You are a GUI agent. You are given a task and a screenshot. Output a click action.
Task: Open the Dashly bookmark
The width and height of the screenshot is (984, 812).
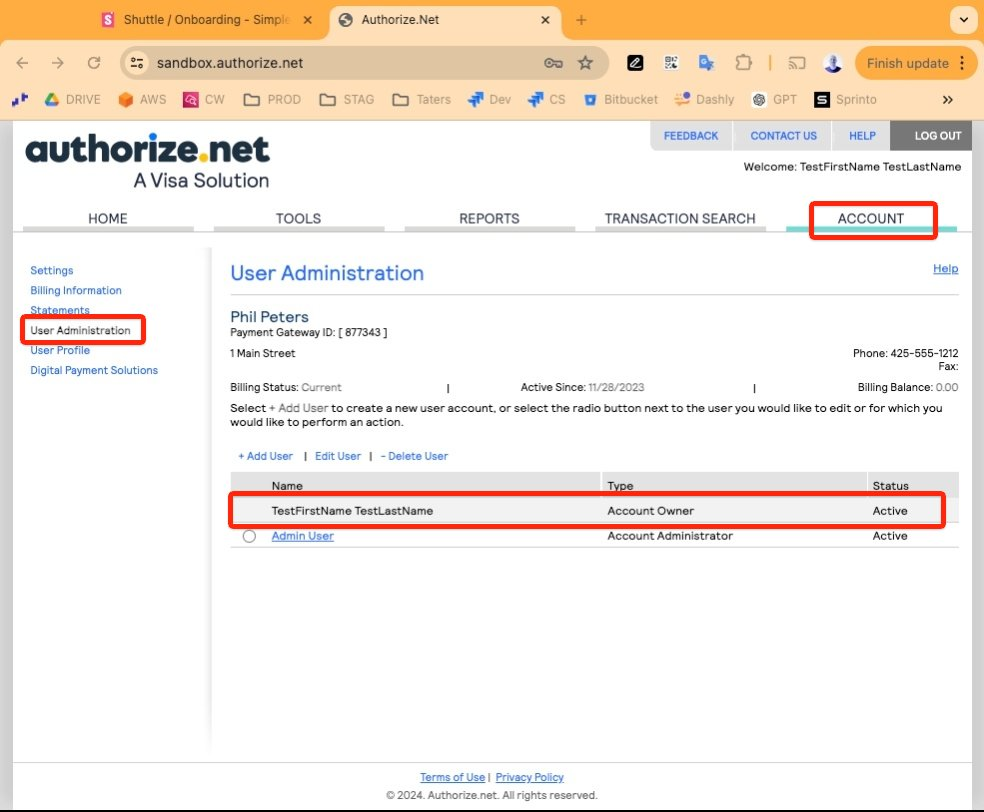[703, 99]
